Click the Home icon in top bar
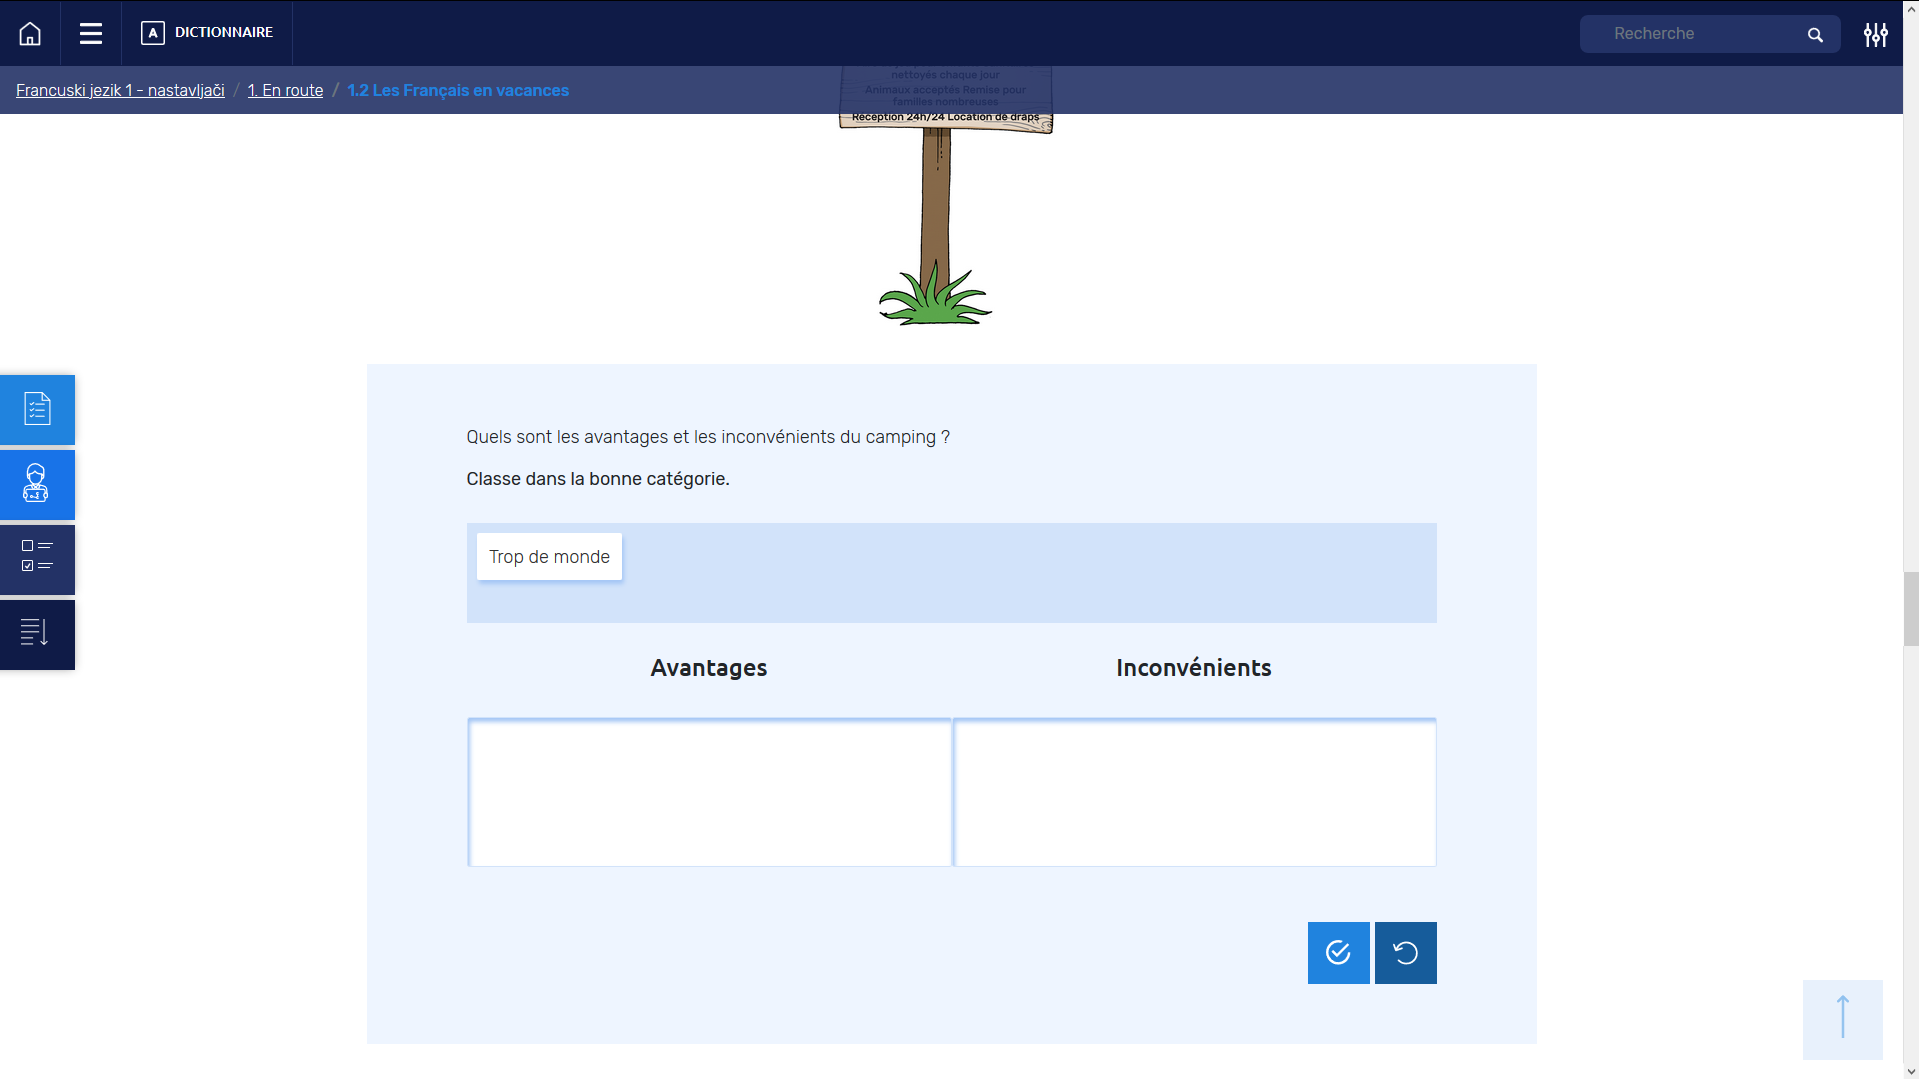The height and width of the screenshot is (1079, 1919). tap(30, 34)
